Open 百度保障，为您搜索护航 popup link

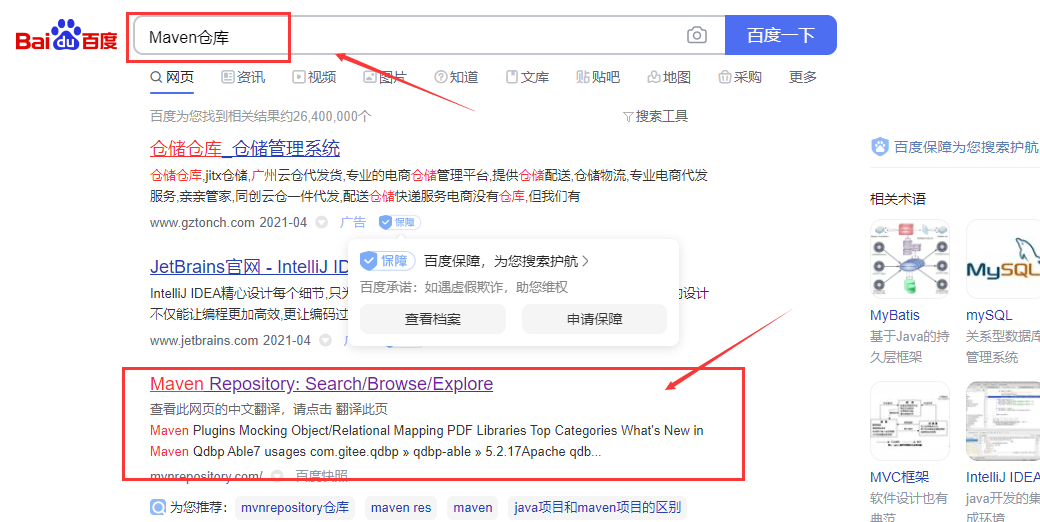pos(507,261)
